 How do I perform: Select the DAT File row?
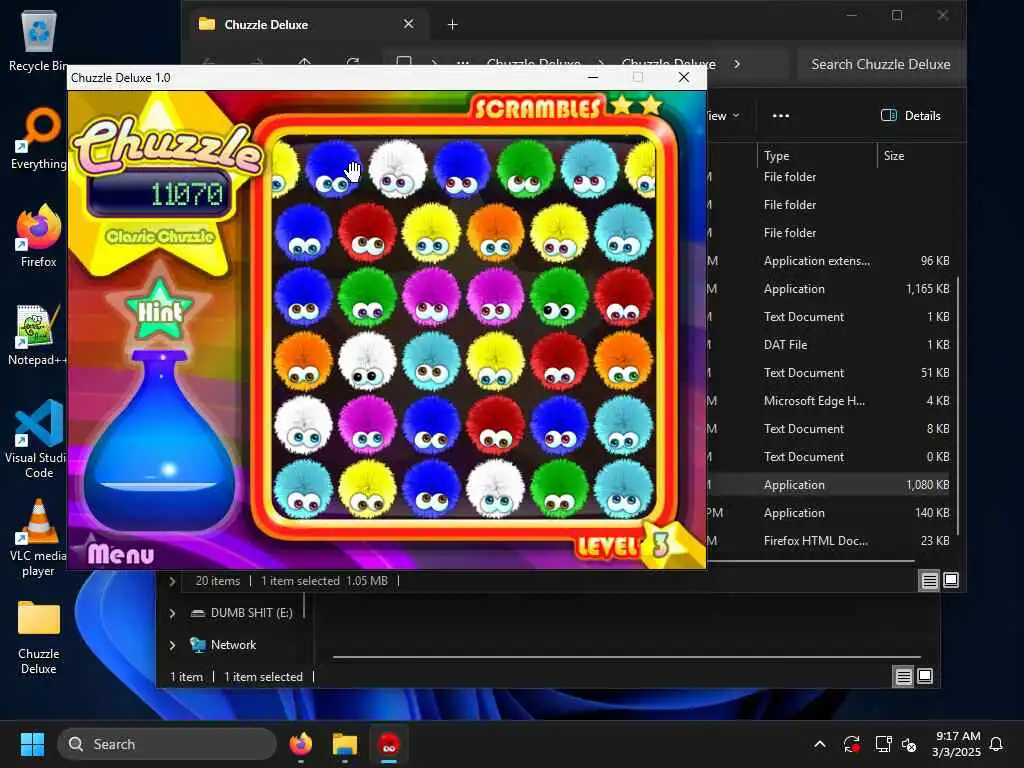(829, 345)
